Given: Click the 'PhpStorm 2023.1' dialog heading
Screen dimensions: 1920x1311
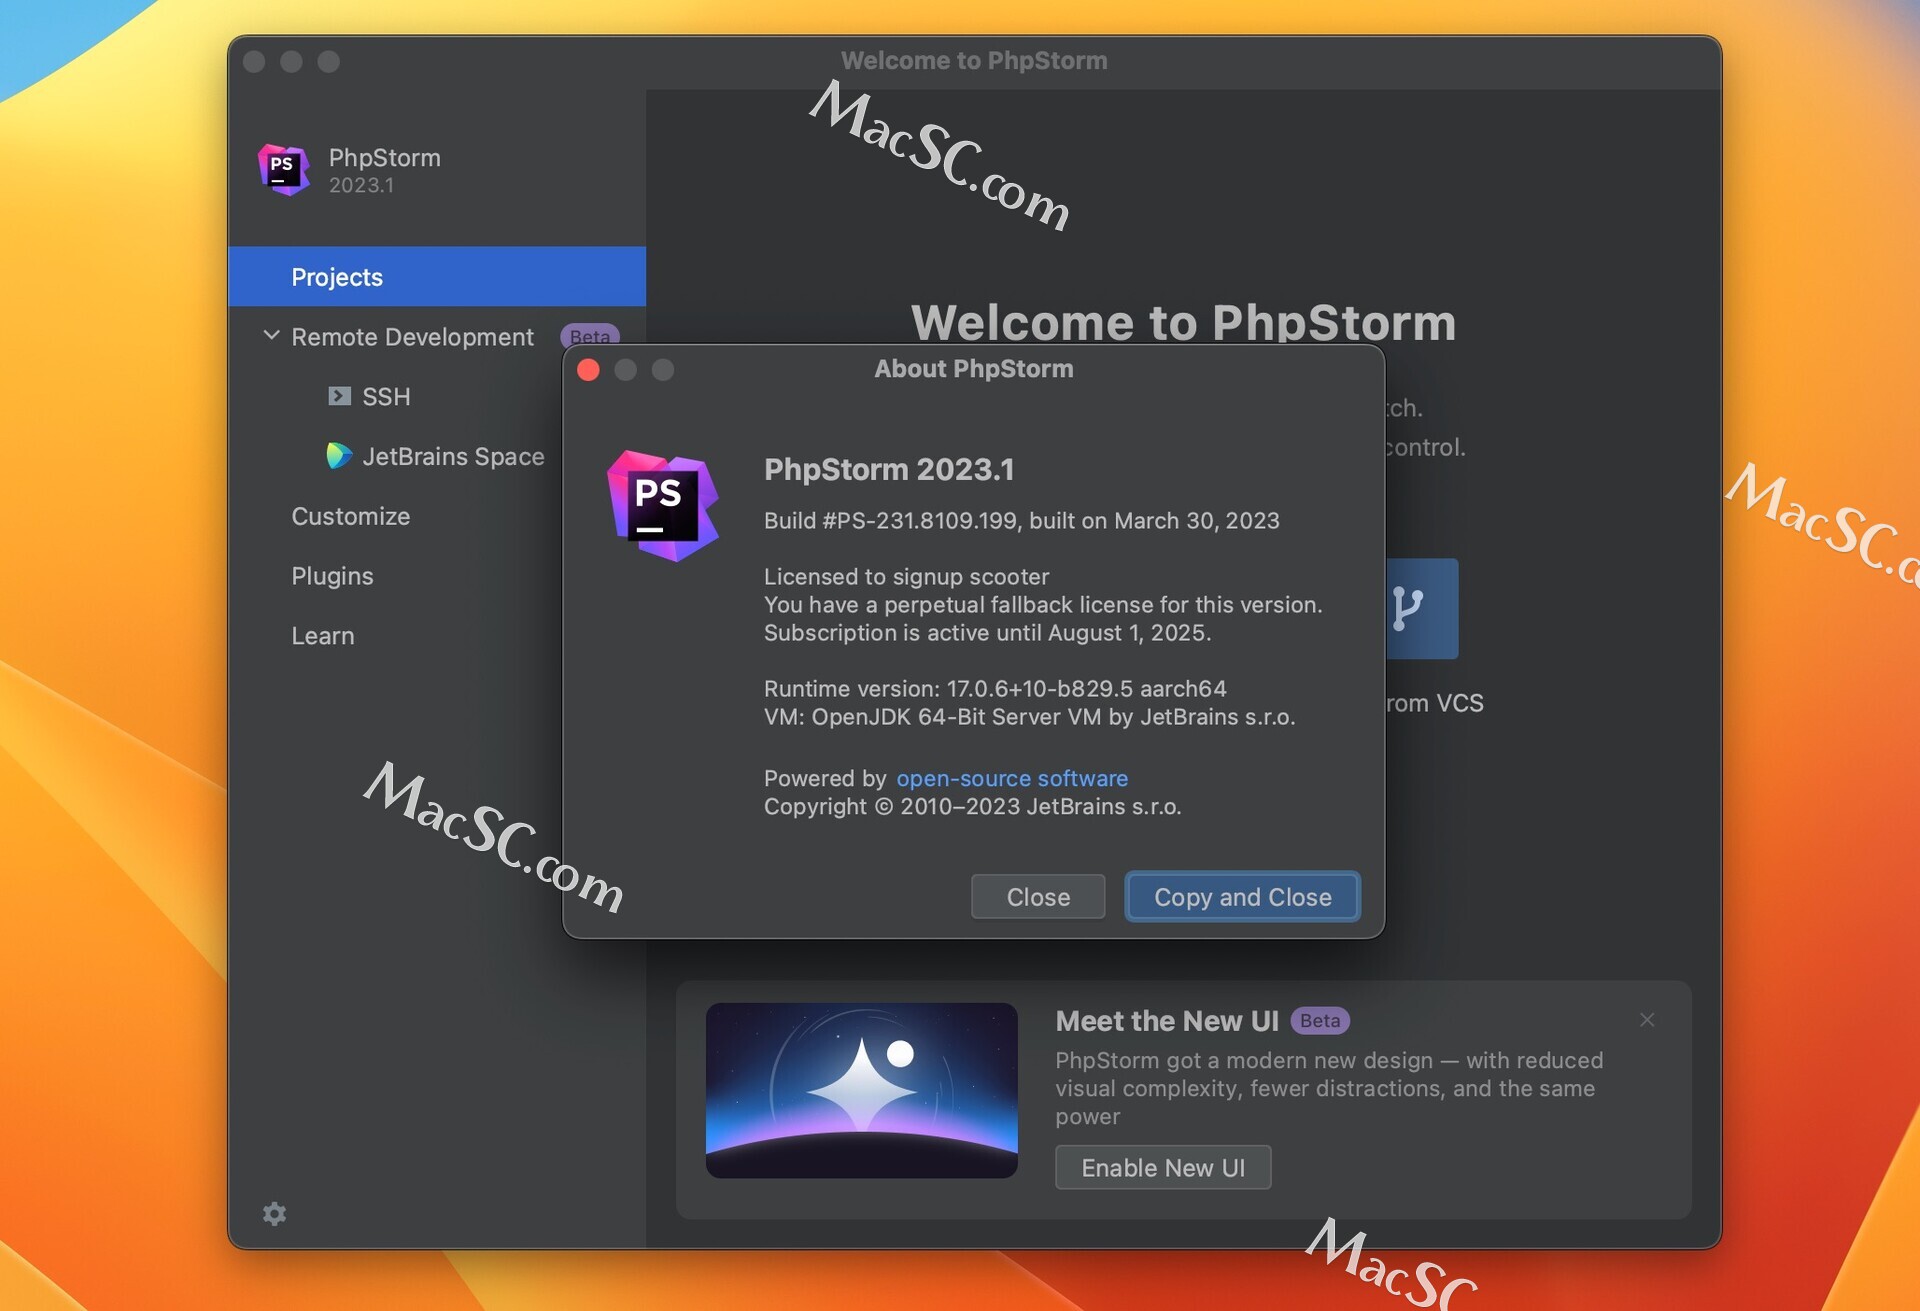Looking at the screenshot, I should pyautogui.click(x=889, y=469).
